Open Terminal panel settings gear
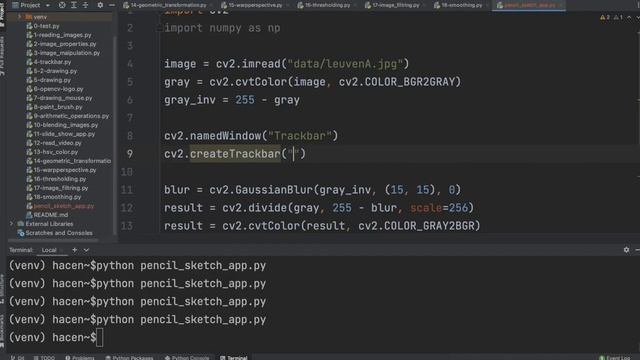The width and height of the screenshot is (640, 360). tap(626, 250)
